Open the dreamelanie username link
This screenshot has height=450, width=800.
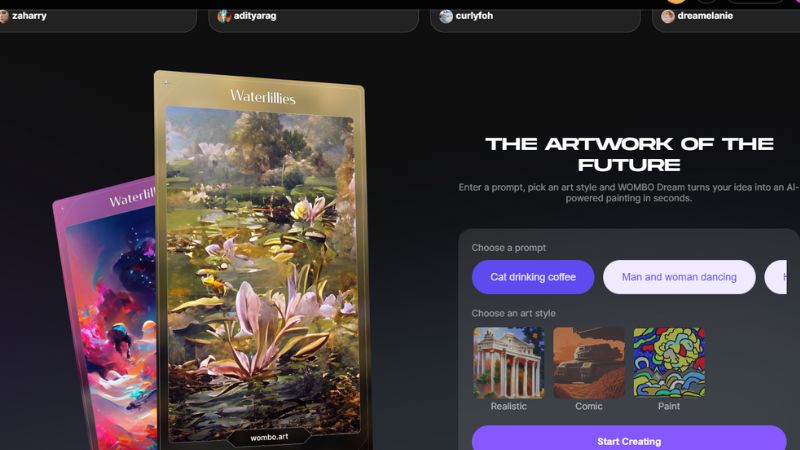(705, 16)
